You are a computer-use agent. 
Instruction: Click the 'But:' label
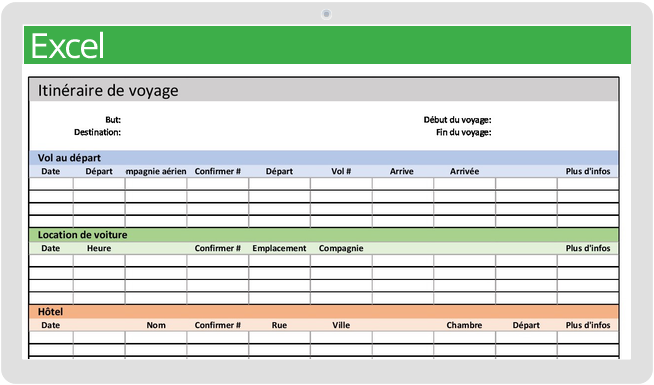pyautogui.click(x=113, y=120)
